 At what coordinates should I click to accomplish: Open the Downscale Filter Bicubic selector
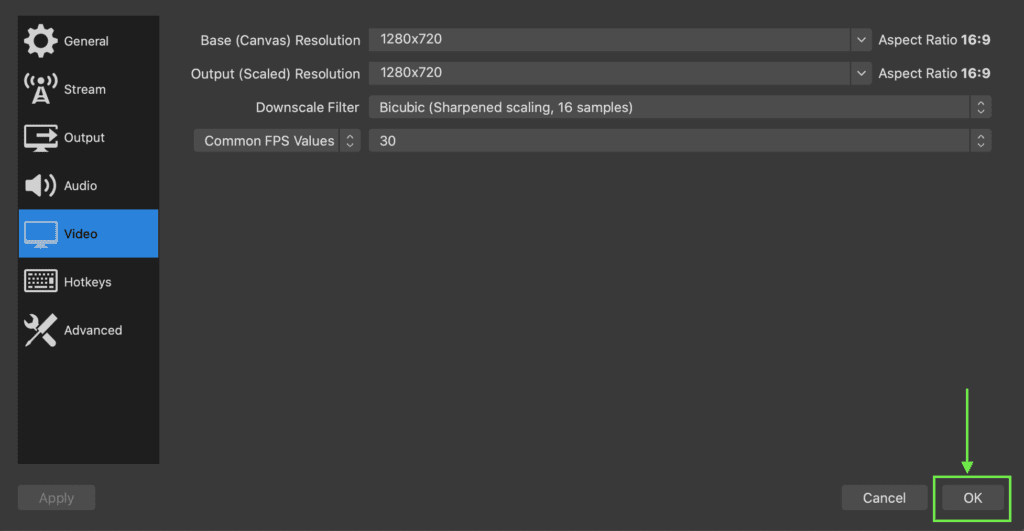pyautogui.click(x=680, y=107)
